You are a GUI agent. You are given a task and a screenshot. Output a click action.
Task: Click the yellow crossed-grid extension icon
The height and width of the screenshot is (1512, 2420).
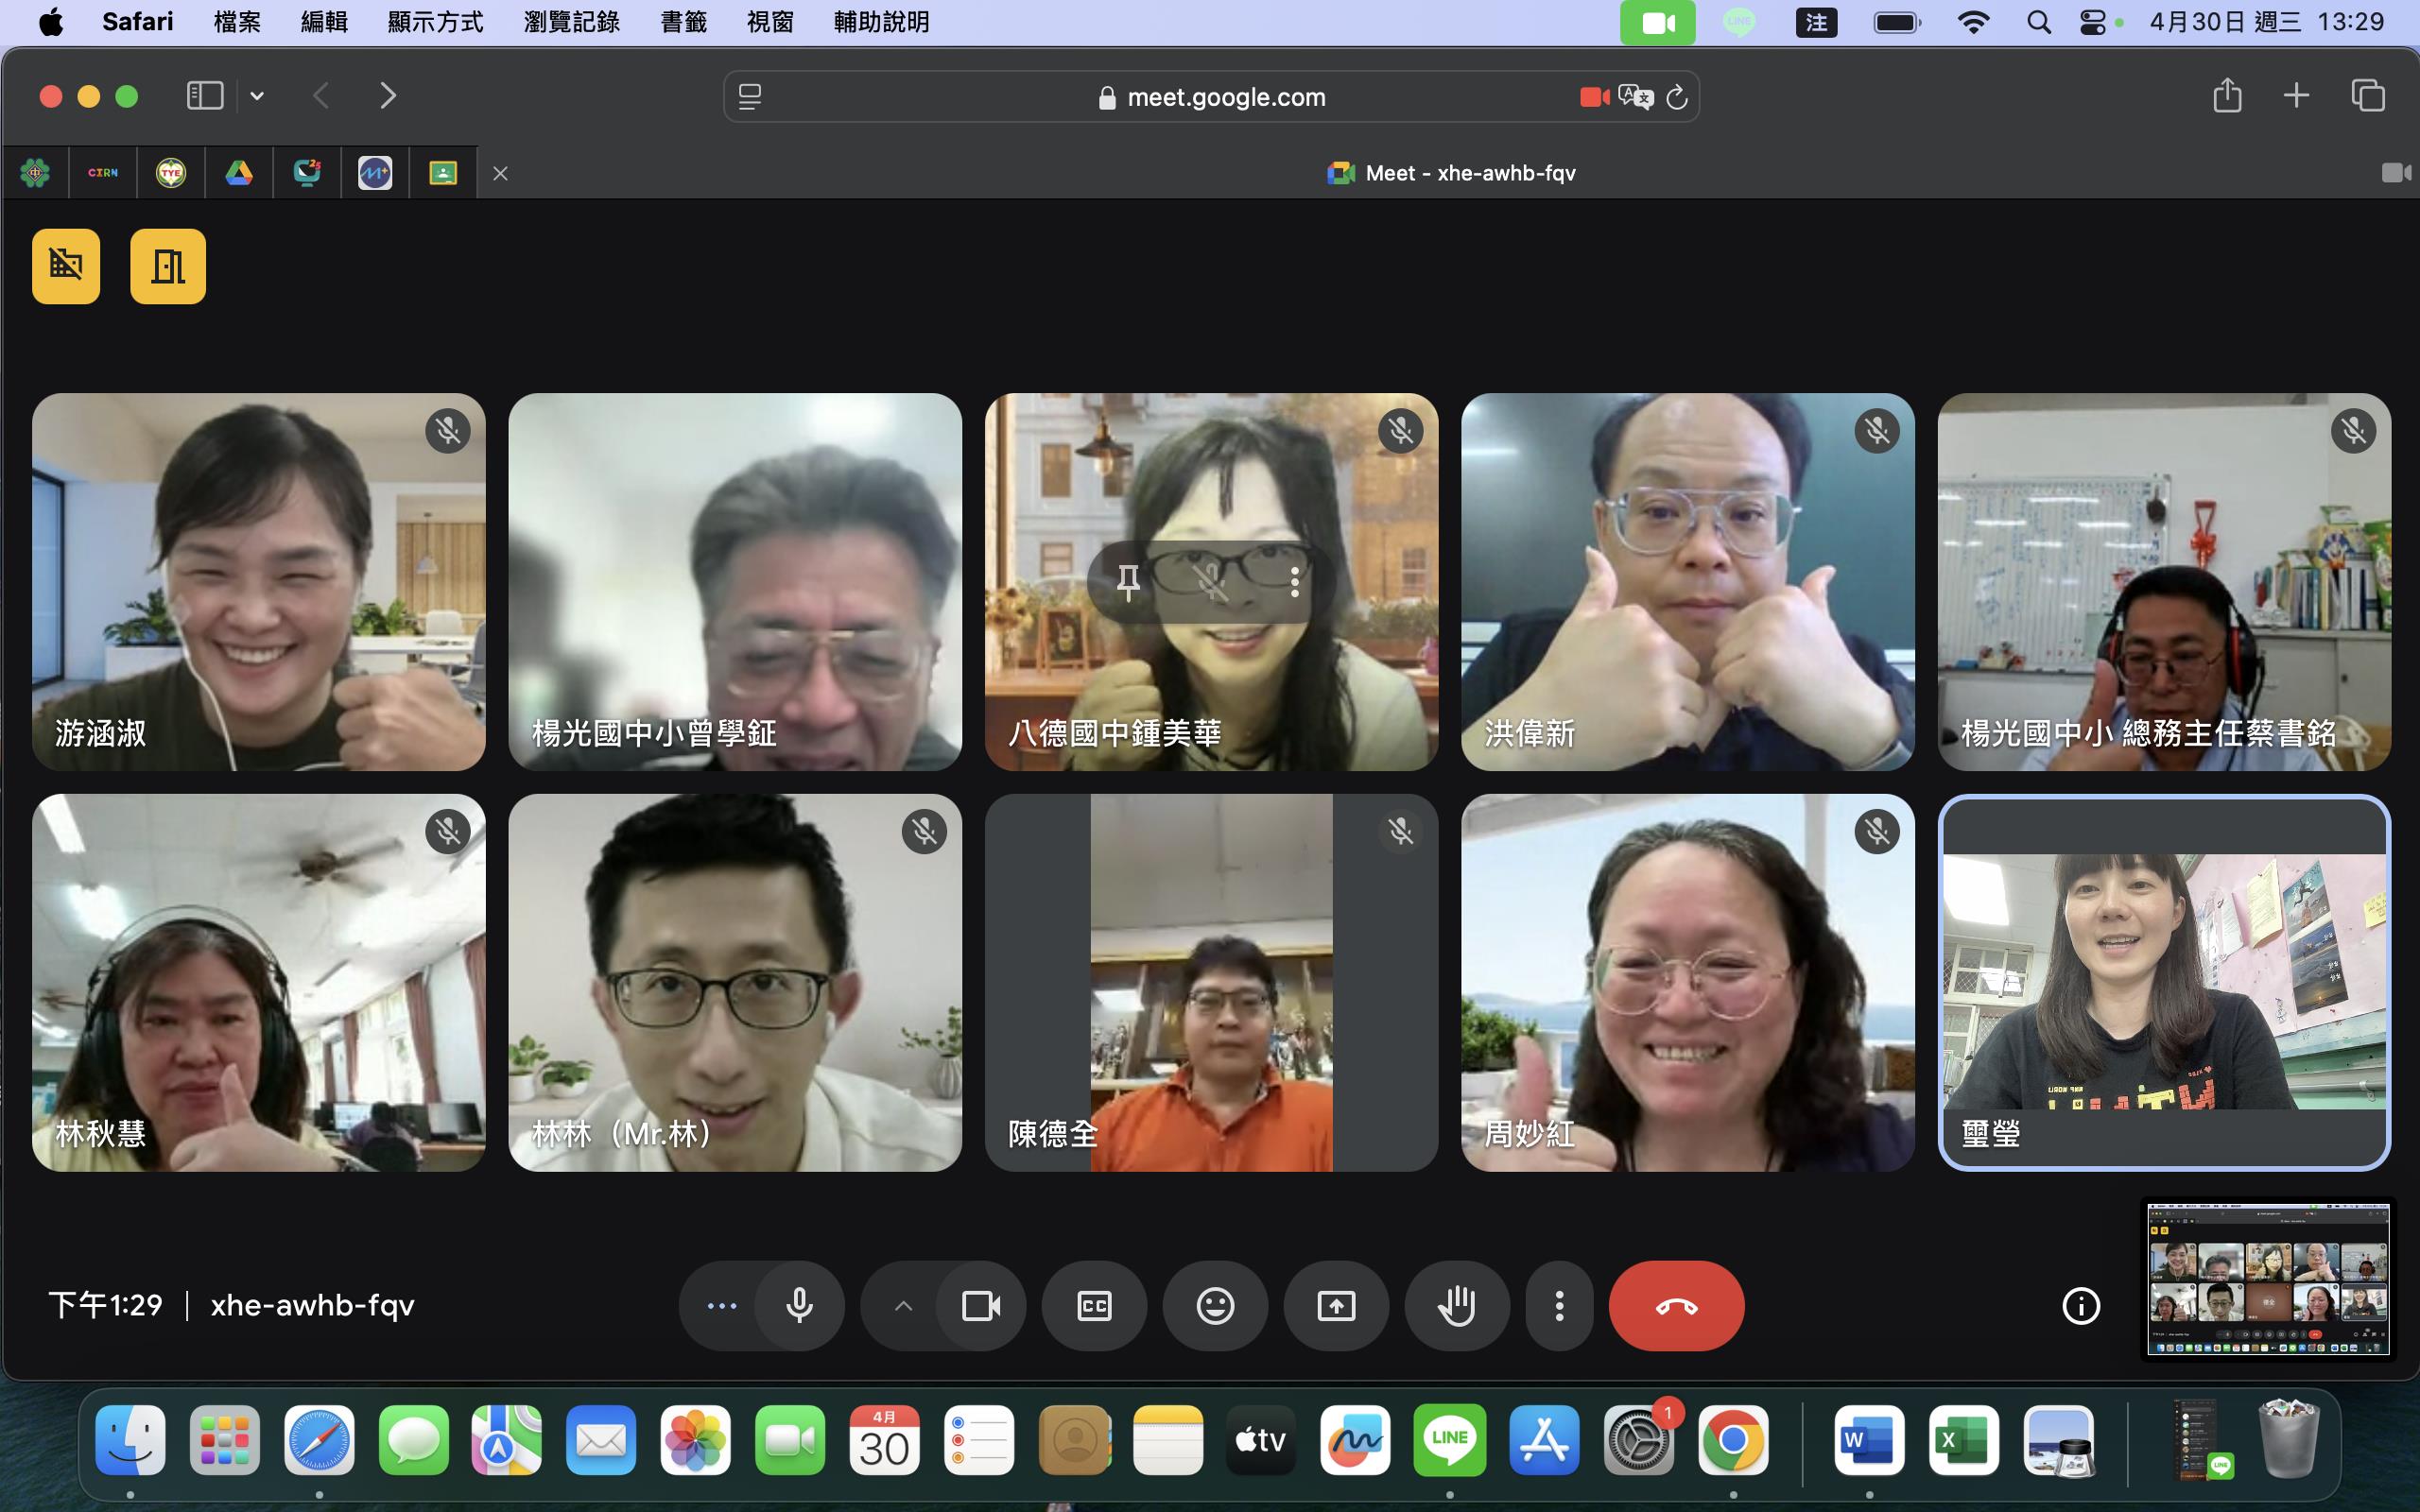66,266
